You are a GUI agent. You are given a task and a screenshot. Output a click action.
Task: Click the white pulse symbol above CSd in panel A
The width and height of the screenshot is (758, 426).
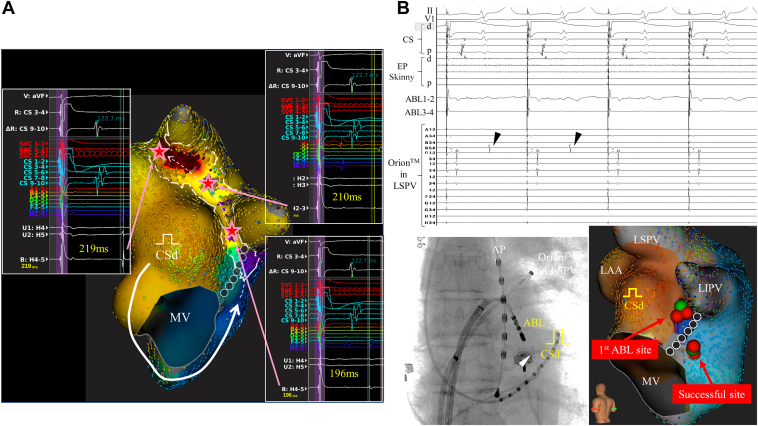[x=168, y=239]
